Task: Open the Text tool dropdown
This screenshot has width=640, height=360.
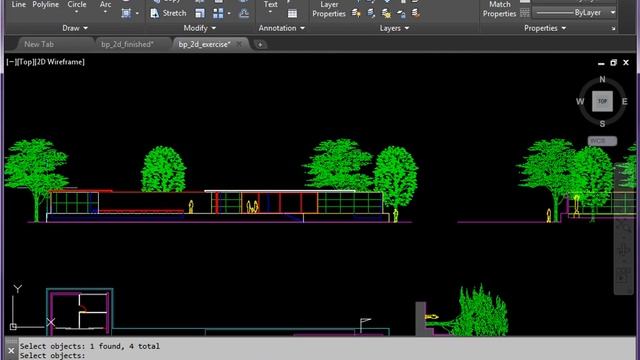Action: click(270, 12)
